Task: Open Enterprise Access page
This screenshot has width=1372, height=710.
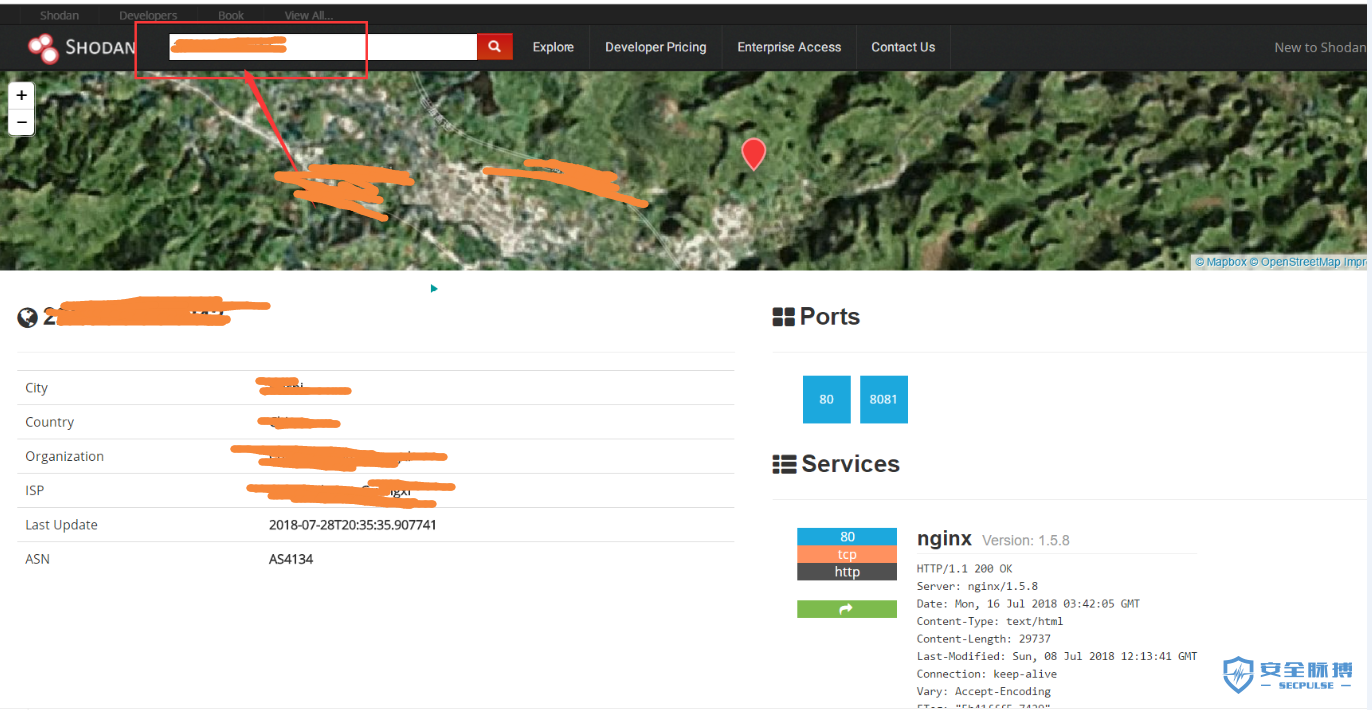Action: (789, 47)
